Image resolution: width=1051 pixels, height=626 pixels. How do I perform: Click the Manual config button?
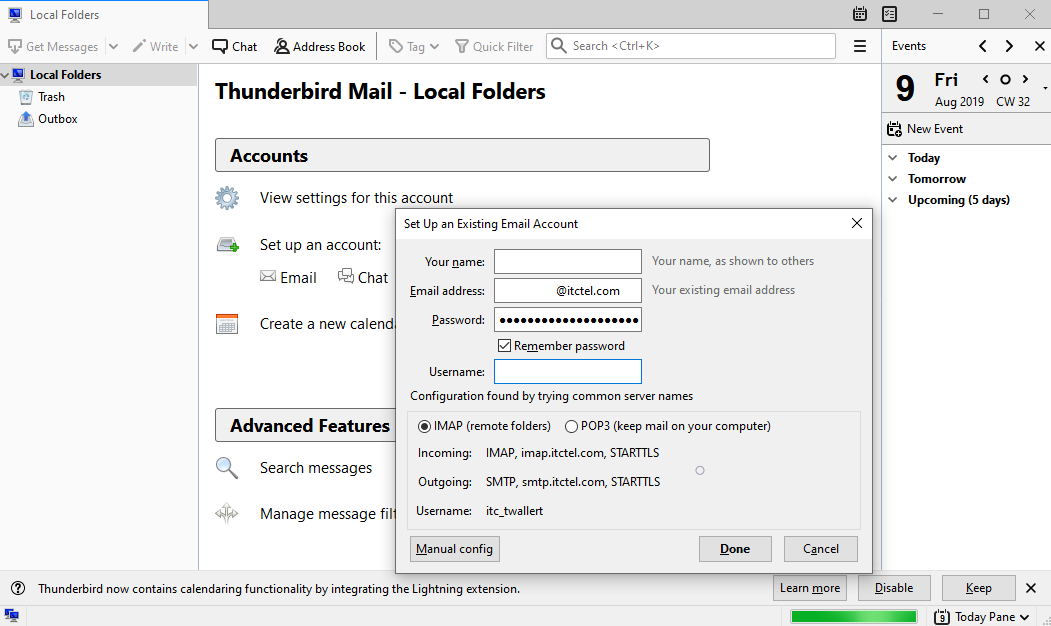455,549
